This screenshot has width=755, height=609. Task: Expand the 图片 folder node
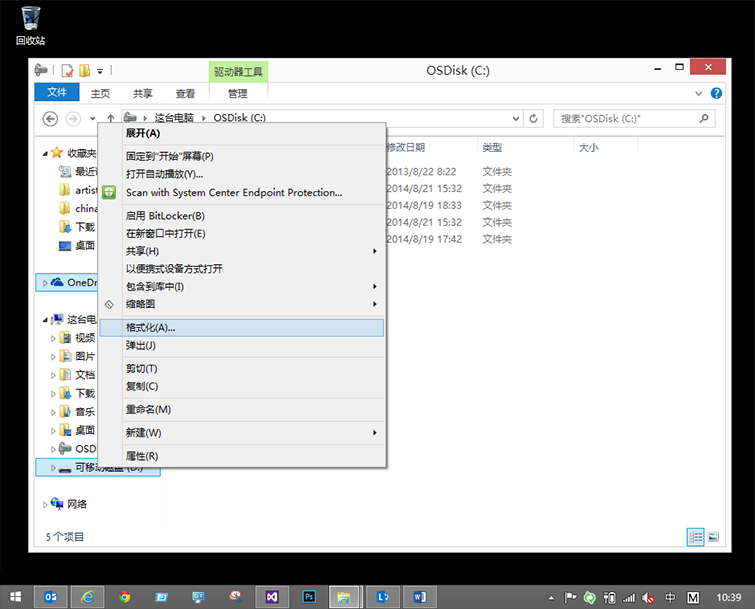(53, 357)
